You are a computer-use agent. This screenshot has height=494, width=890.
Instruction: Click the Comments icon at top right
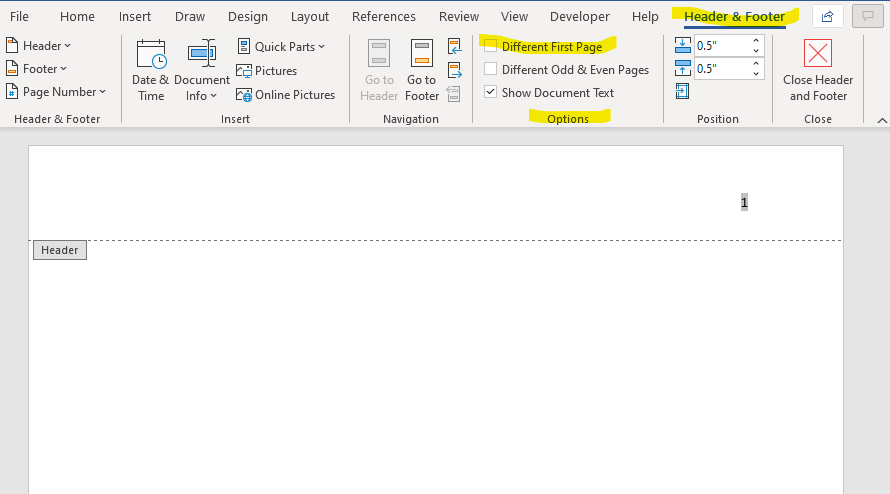867,16
